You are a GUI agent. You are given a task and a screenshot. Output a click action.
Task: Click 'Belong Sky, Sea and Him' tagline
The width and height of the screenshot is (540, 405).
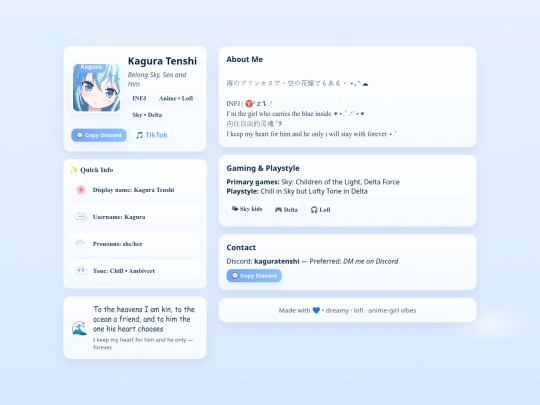point(157,79)
